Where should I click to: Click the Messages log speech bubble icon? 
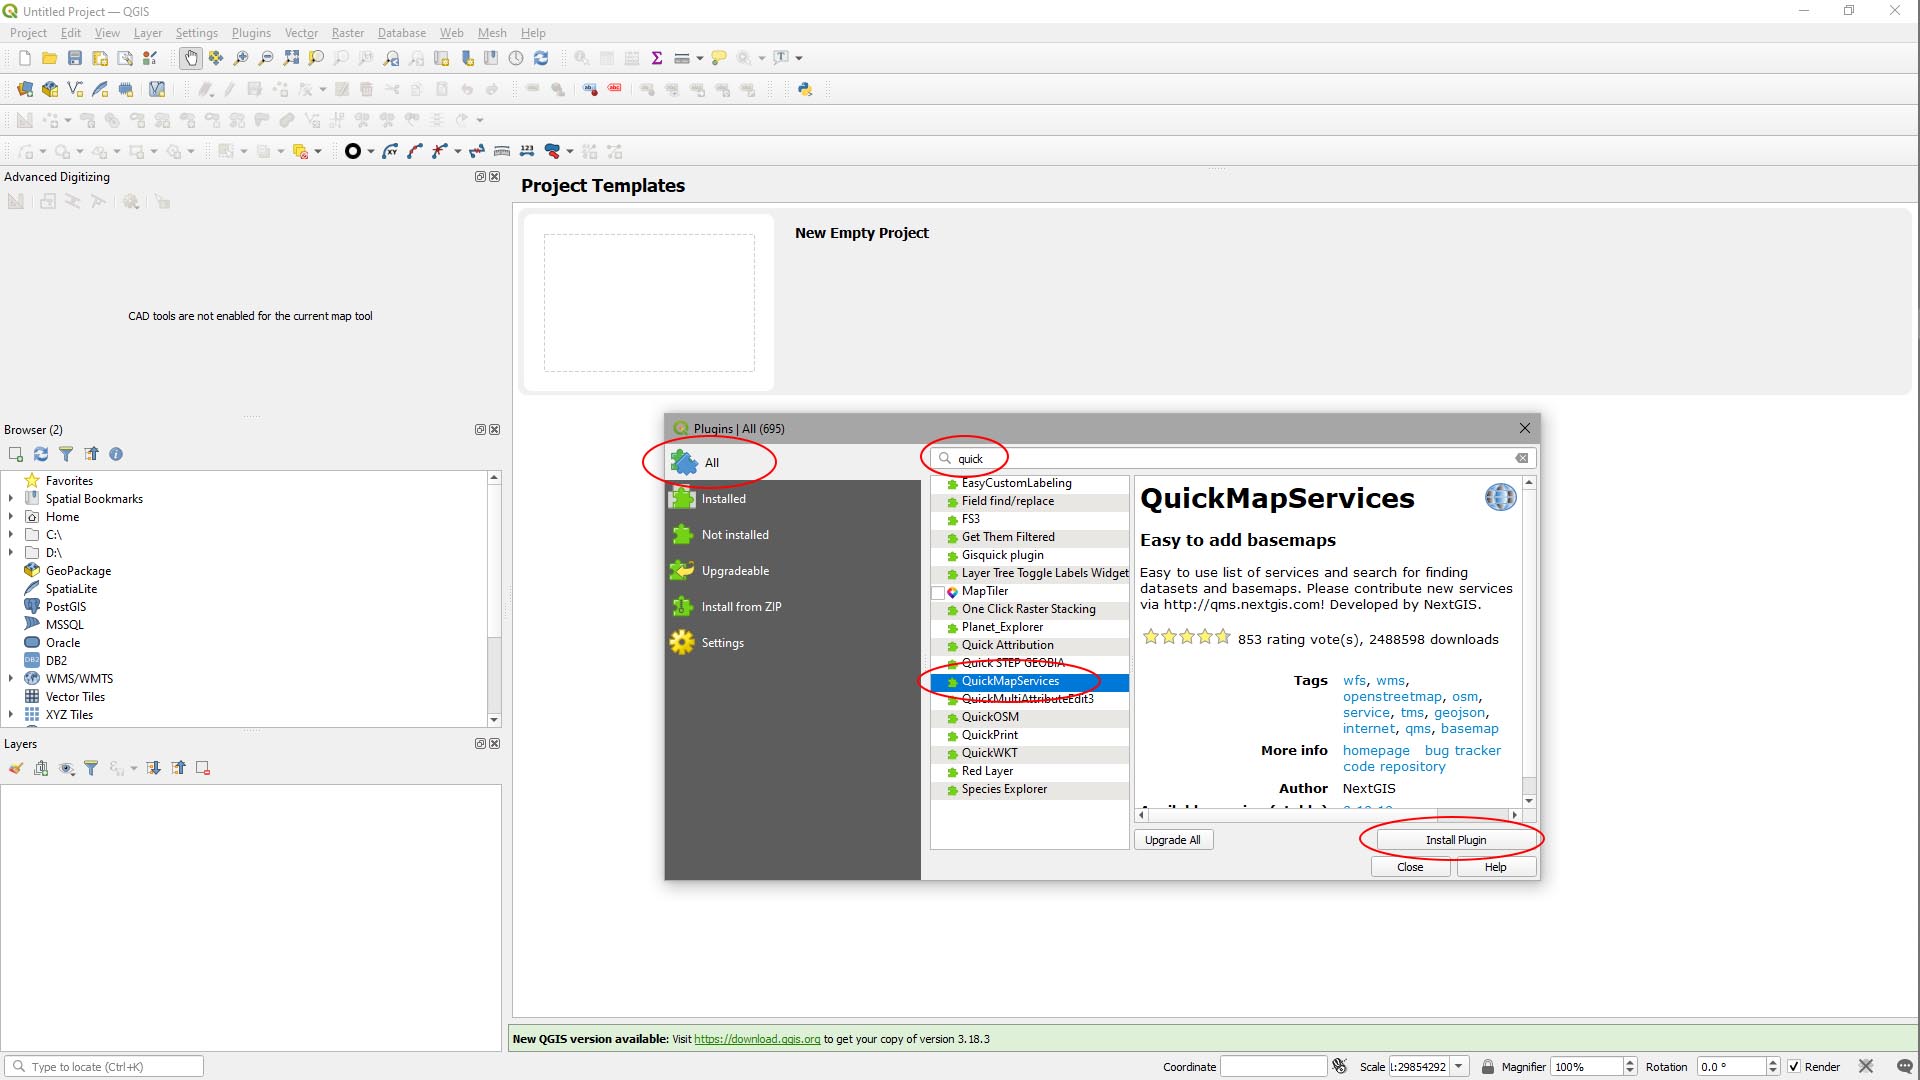1904,1066
